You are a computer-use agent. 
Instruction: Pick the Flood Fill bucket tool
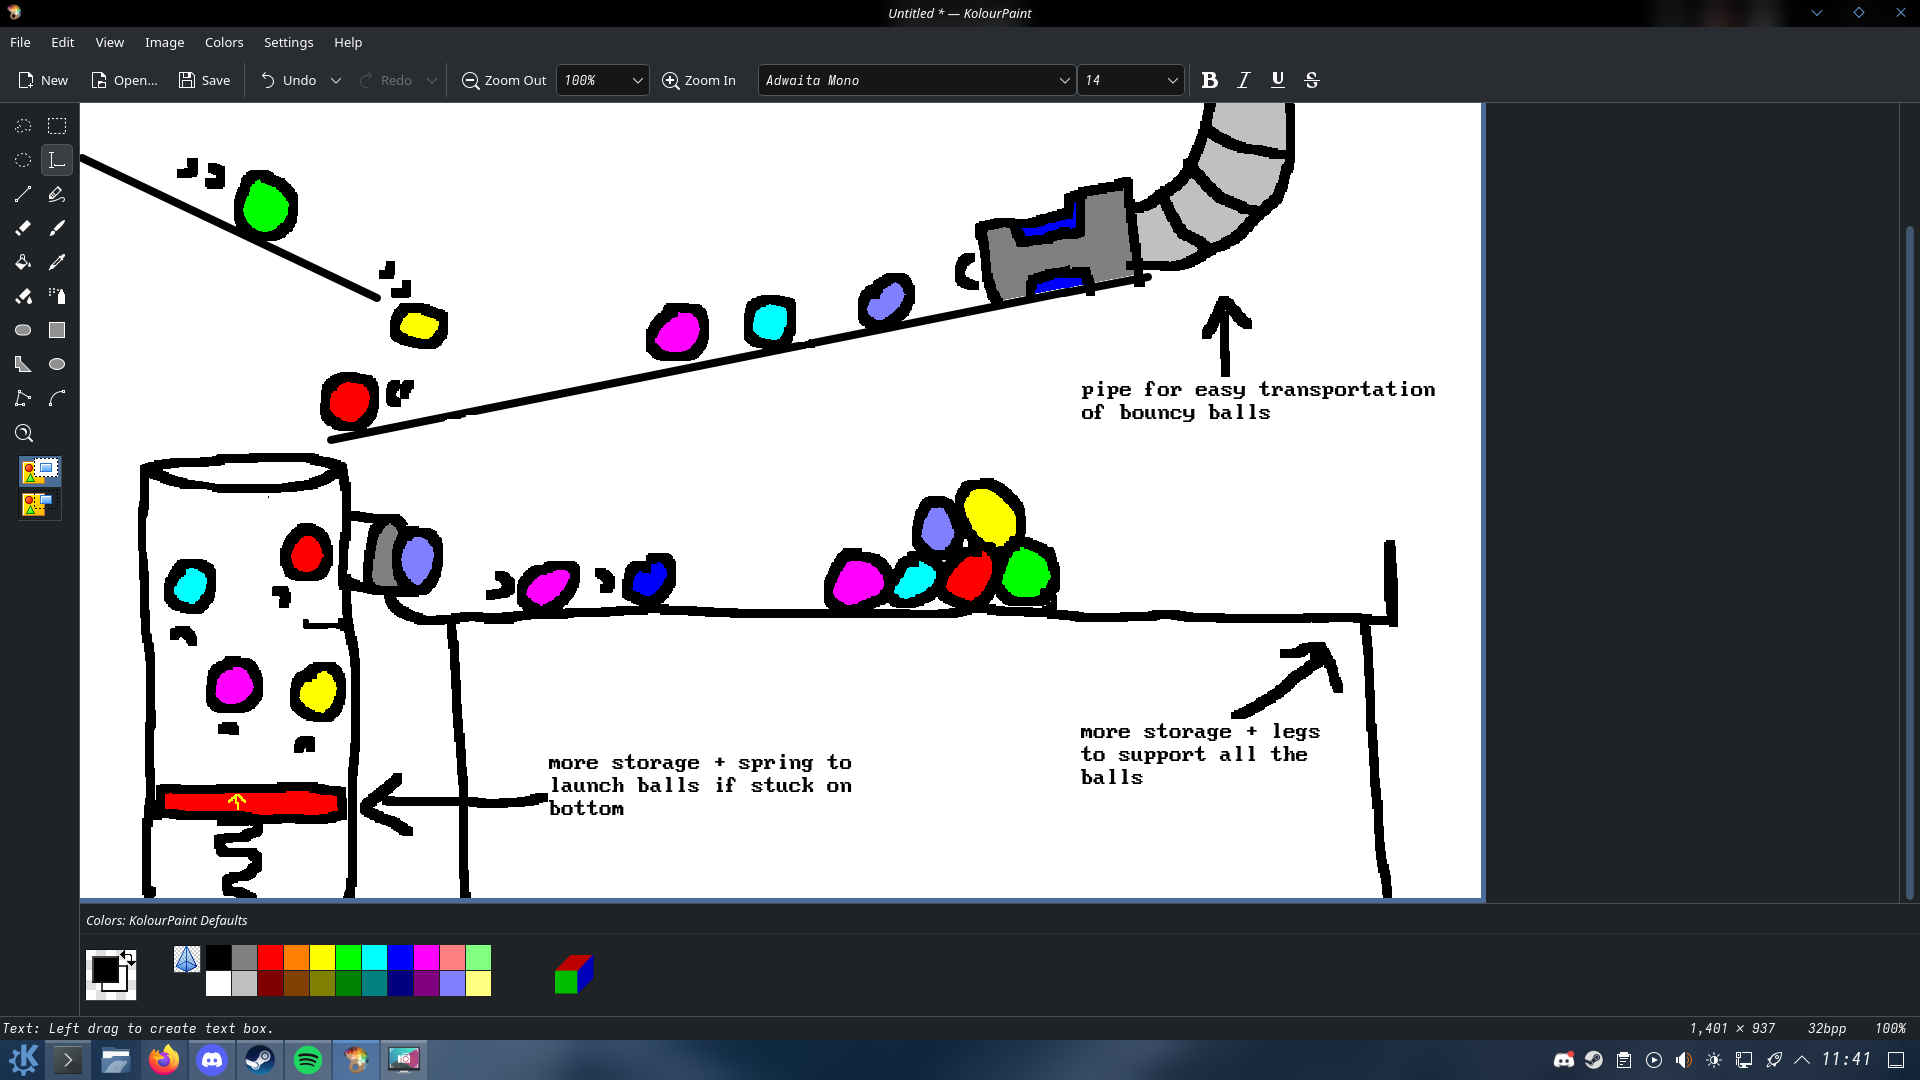23,262
